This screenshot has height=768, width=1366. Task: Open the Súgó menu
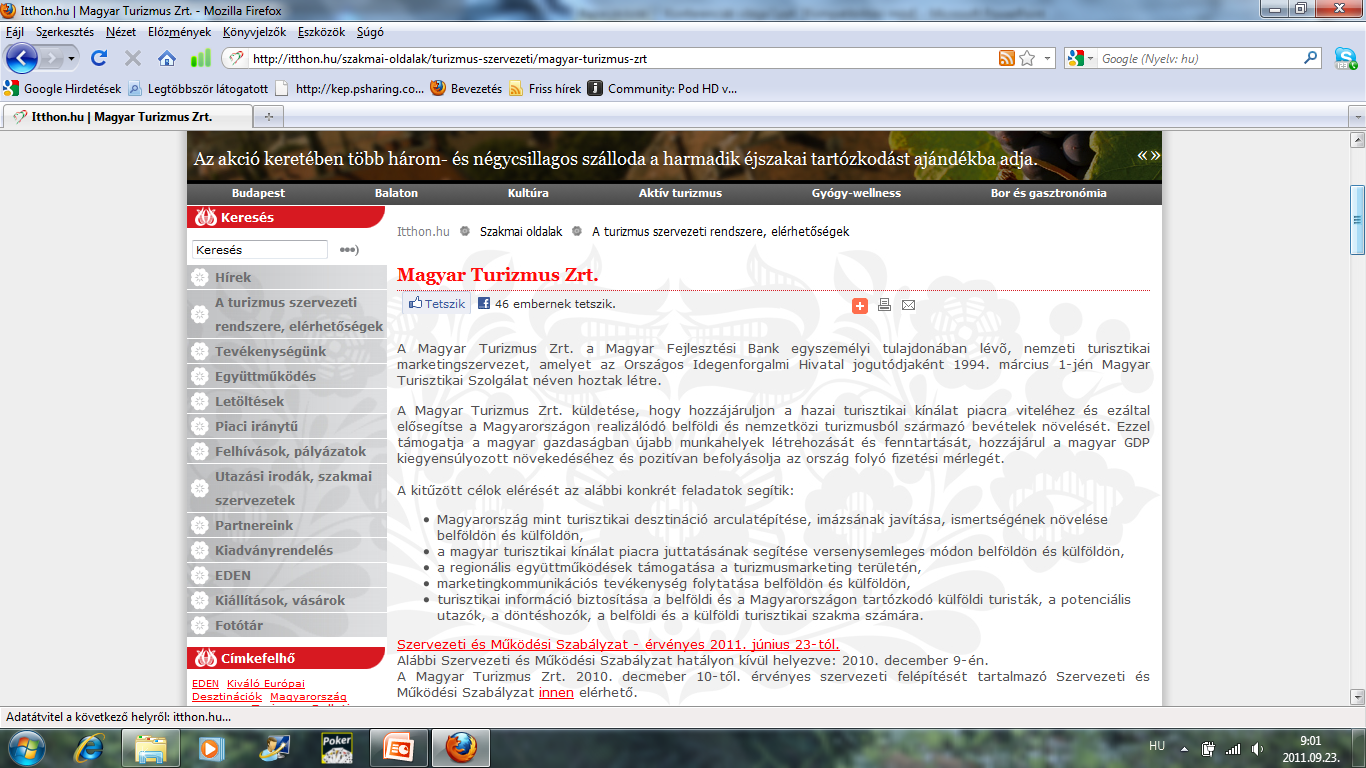[x=370, y=32]
